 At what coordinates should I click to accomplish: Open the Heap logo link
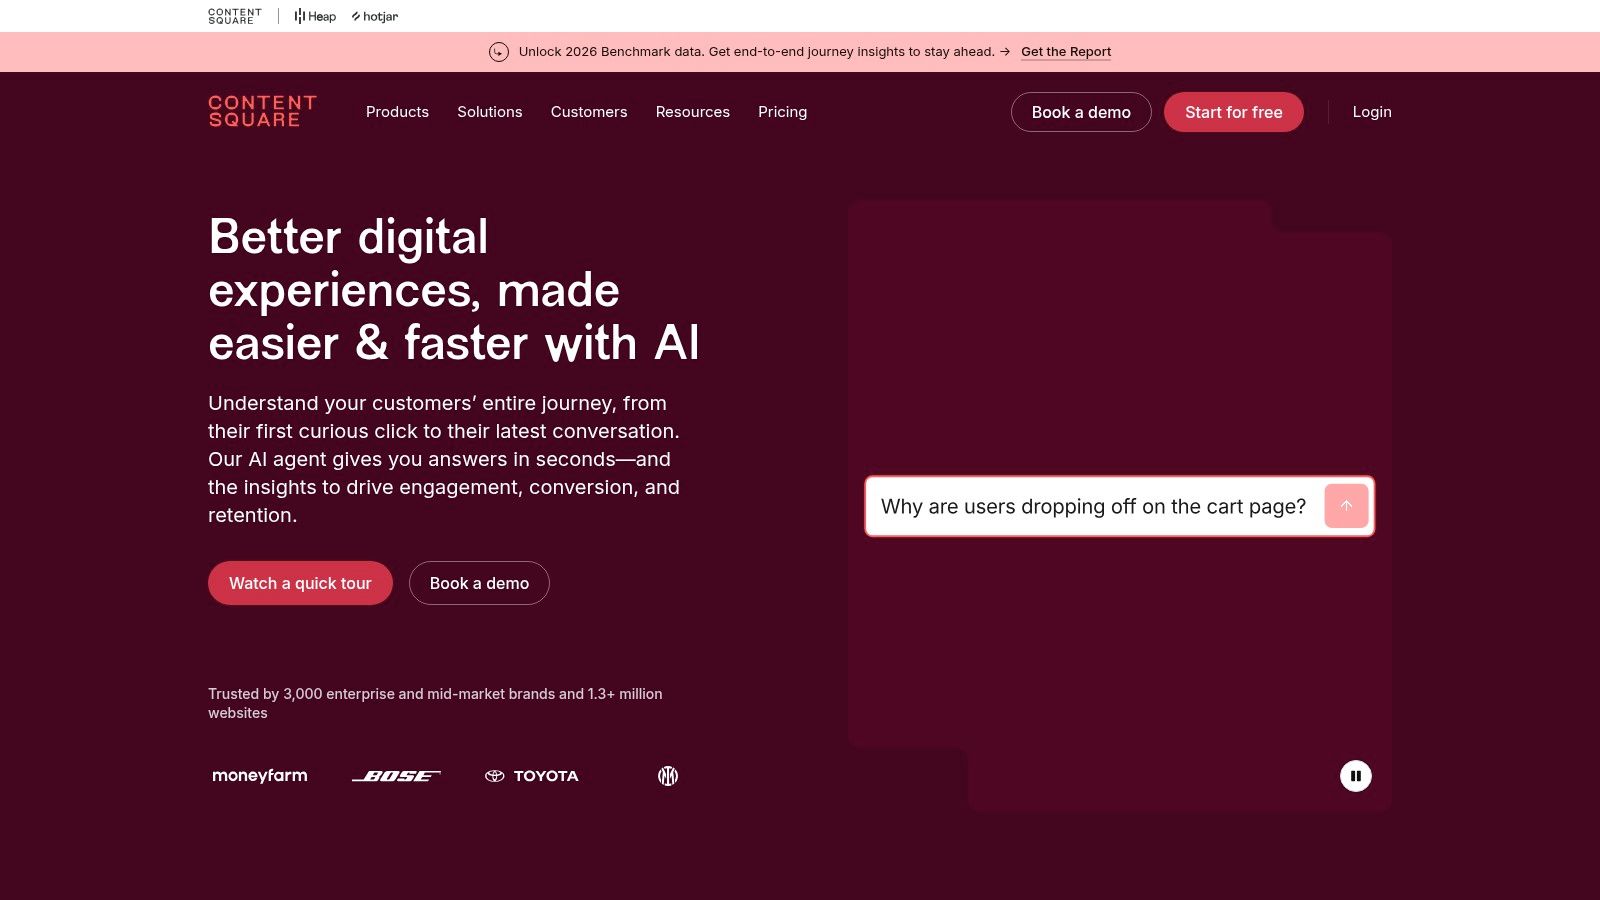[315, 17]
